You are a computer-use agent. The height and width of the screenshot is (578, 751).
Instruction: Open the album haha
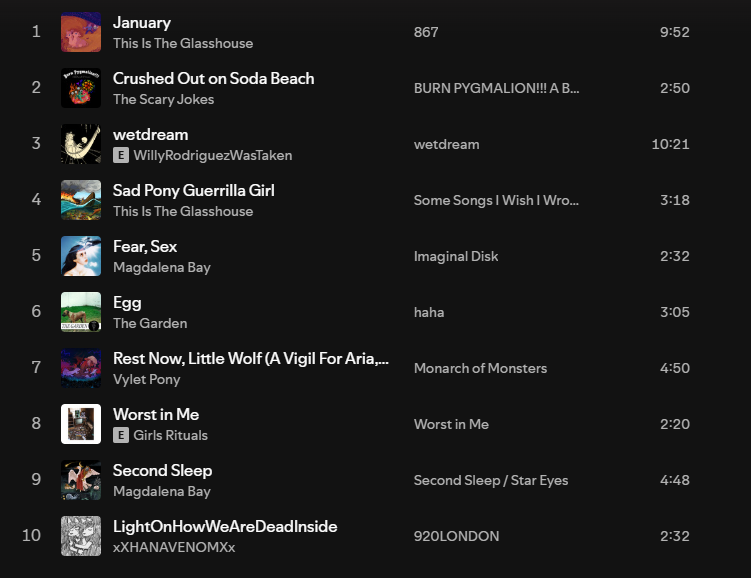[429, 312]
